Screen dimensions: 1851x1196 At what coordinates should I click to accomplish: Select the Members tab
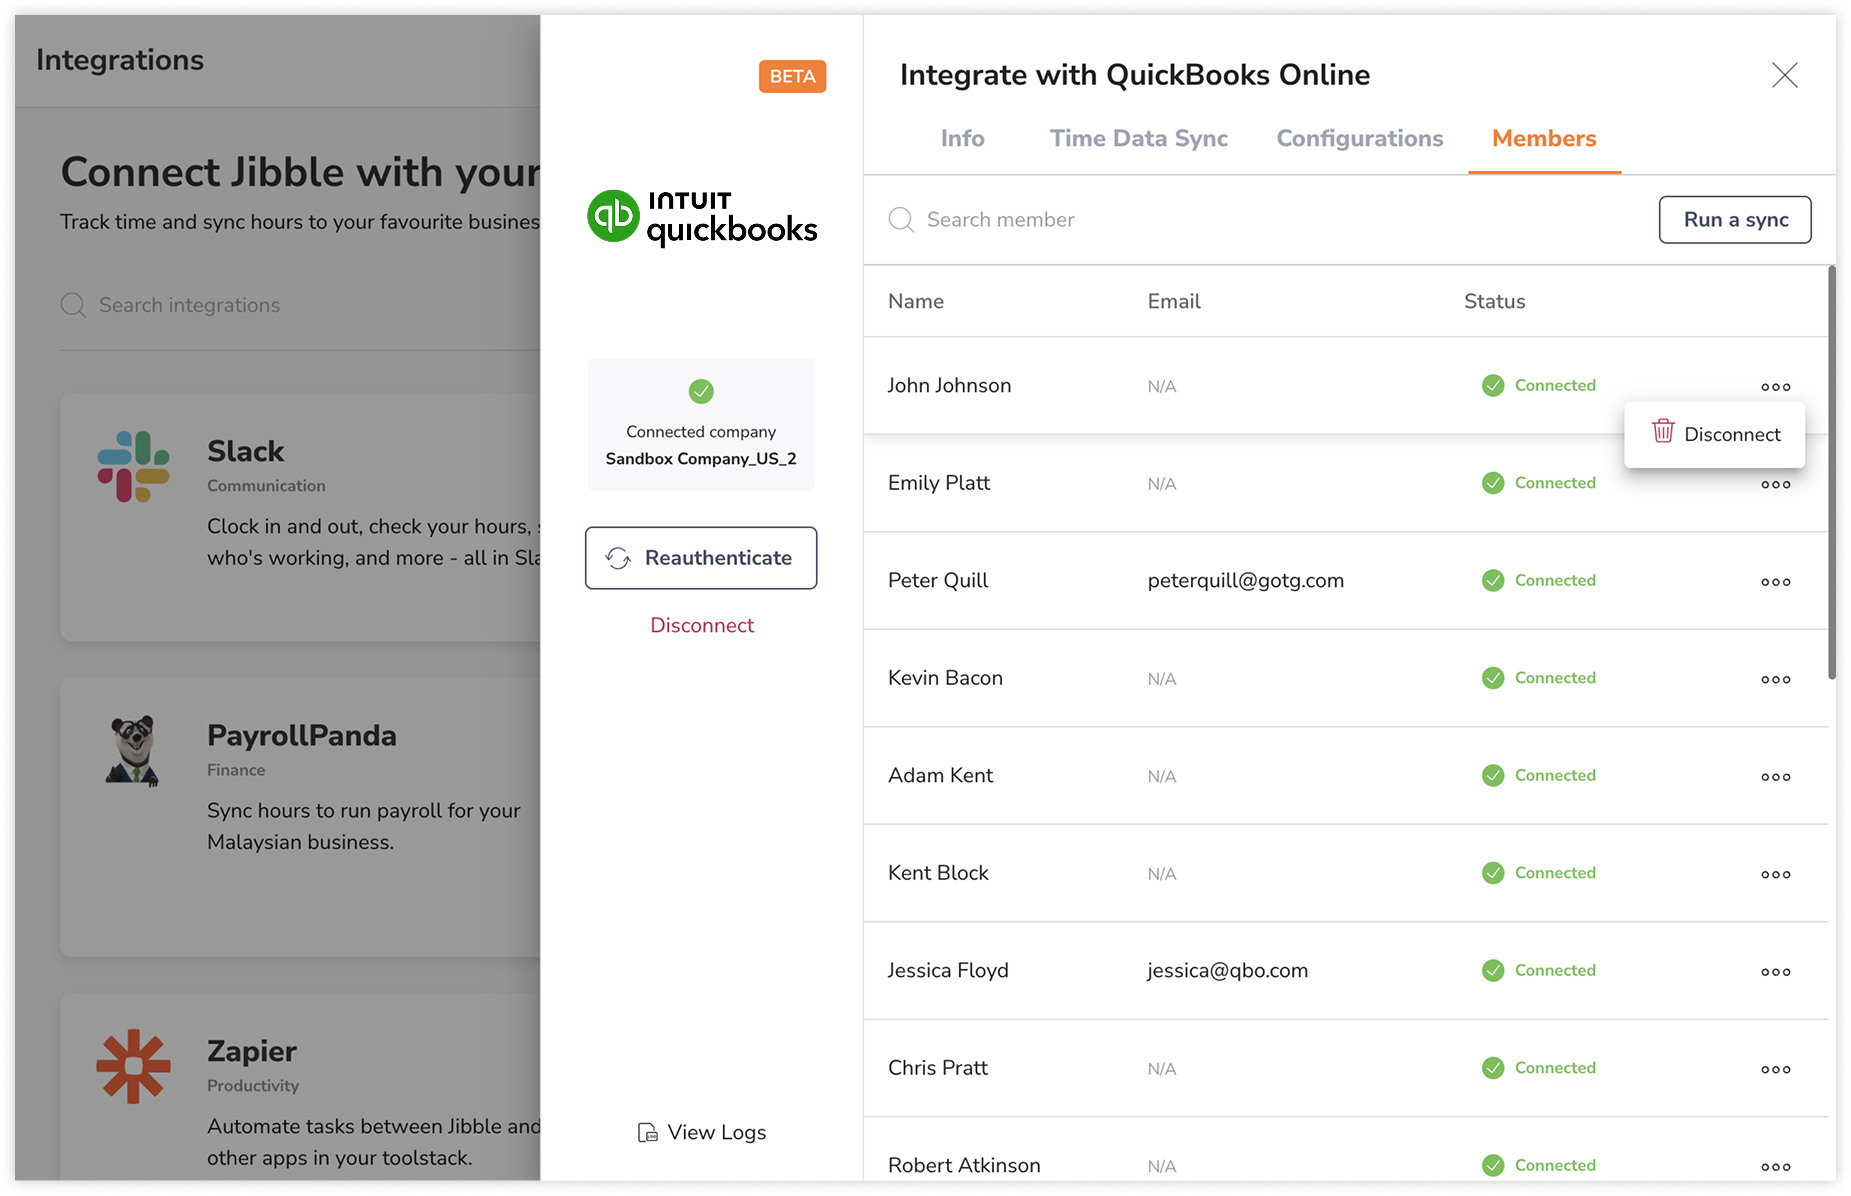tap(1544, 139)
